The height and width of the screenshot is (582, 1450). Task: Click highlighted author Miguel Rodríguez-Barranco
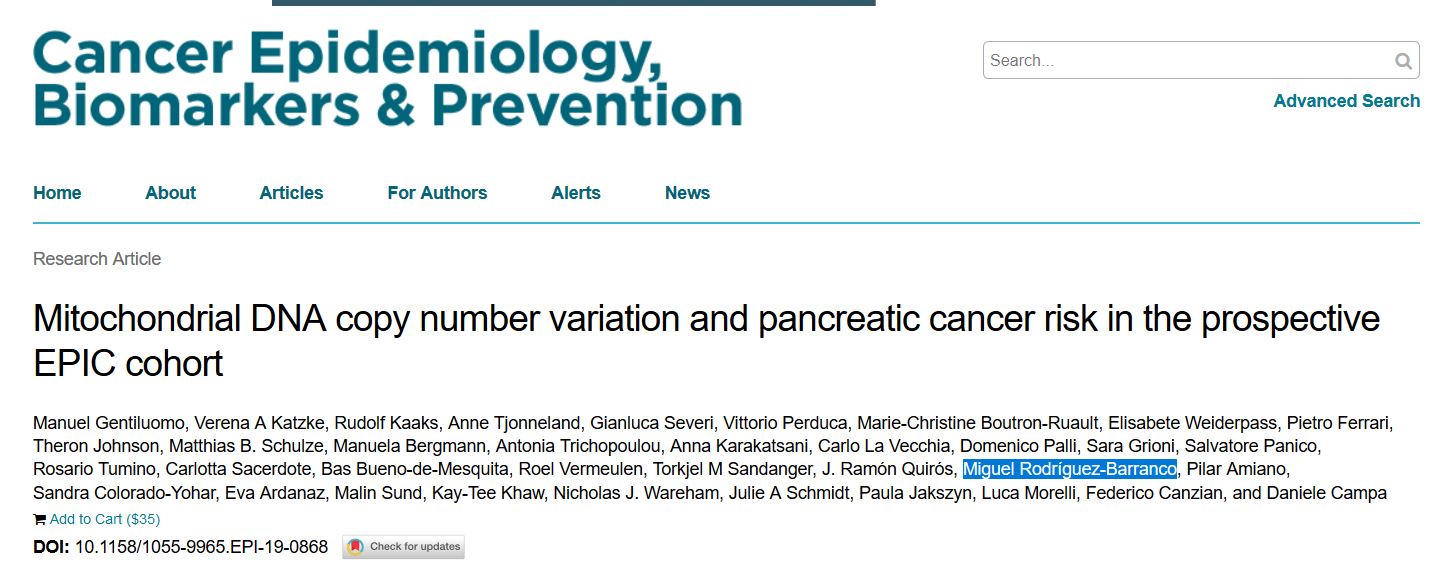click(x=1069, y=469)
